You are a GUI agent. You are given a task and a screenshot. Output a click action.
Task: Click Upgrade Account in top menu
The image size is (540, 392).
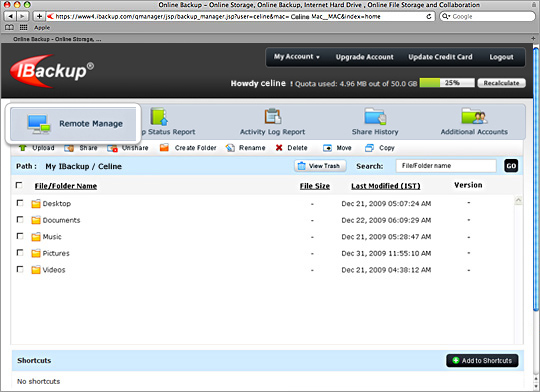364,57
